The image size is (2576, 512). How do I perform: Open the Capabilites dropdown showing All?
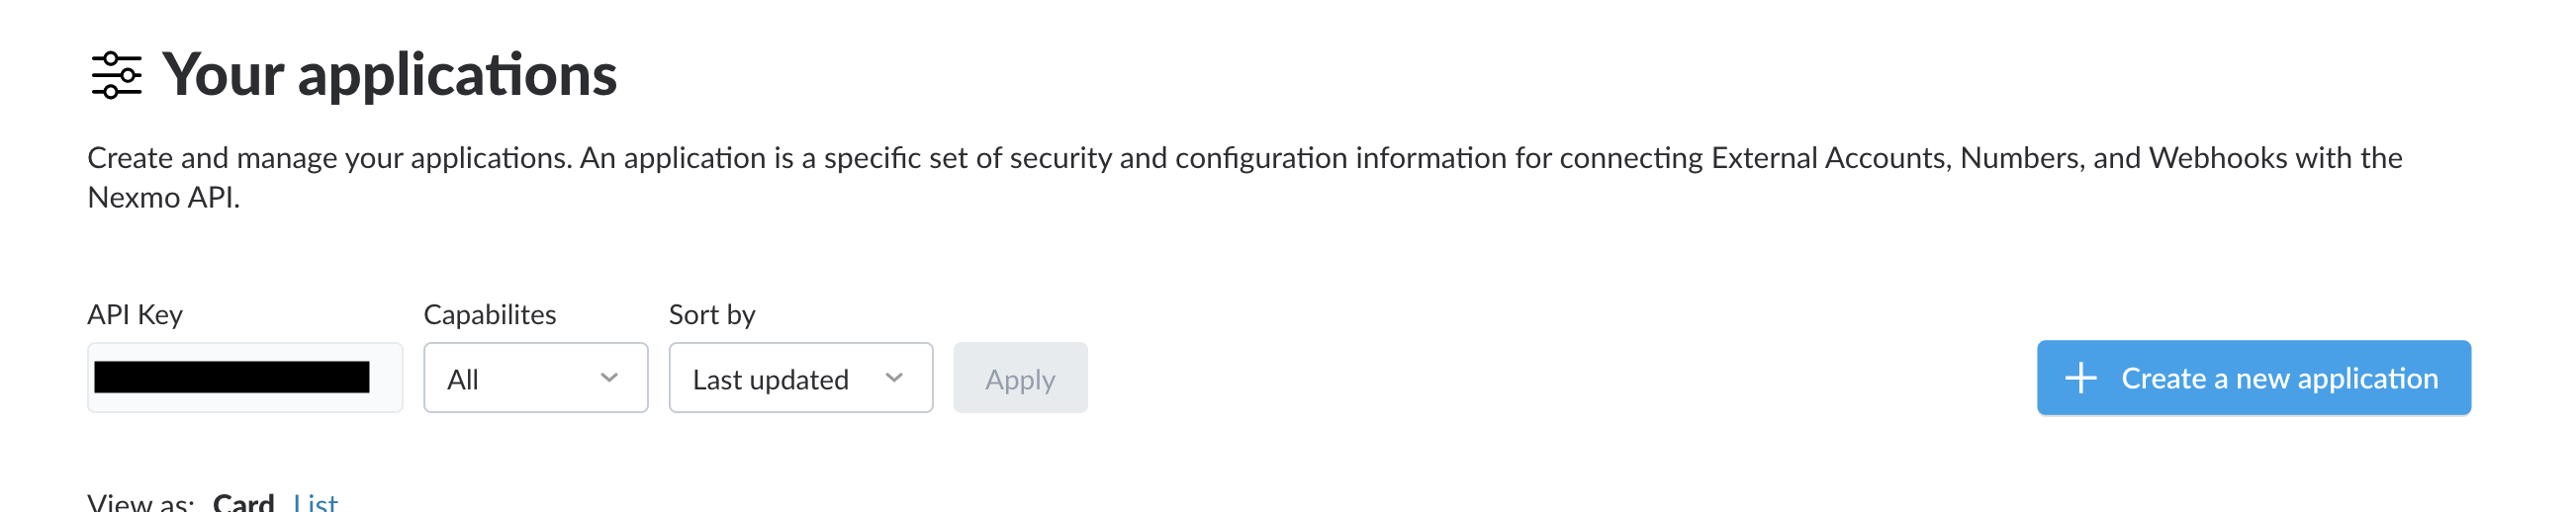pos(535,378)
